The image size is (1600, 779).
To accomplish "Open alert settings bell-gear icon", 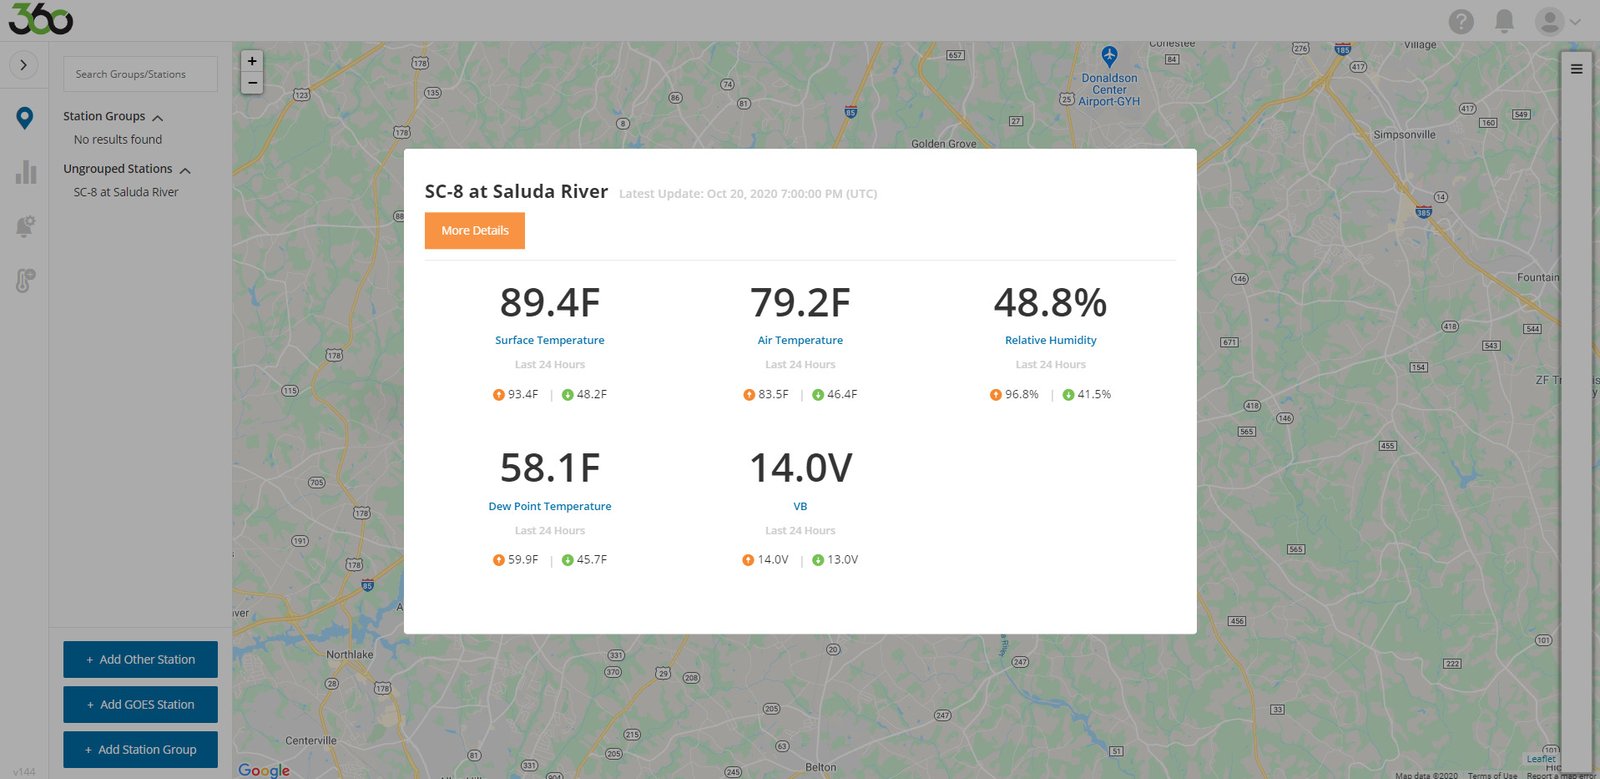I will [25, 226].
